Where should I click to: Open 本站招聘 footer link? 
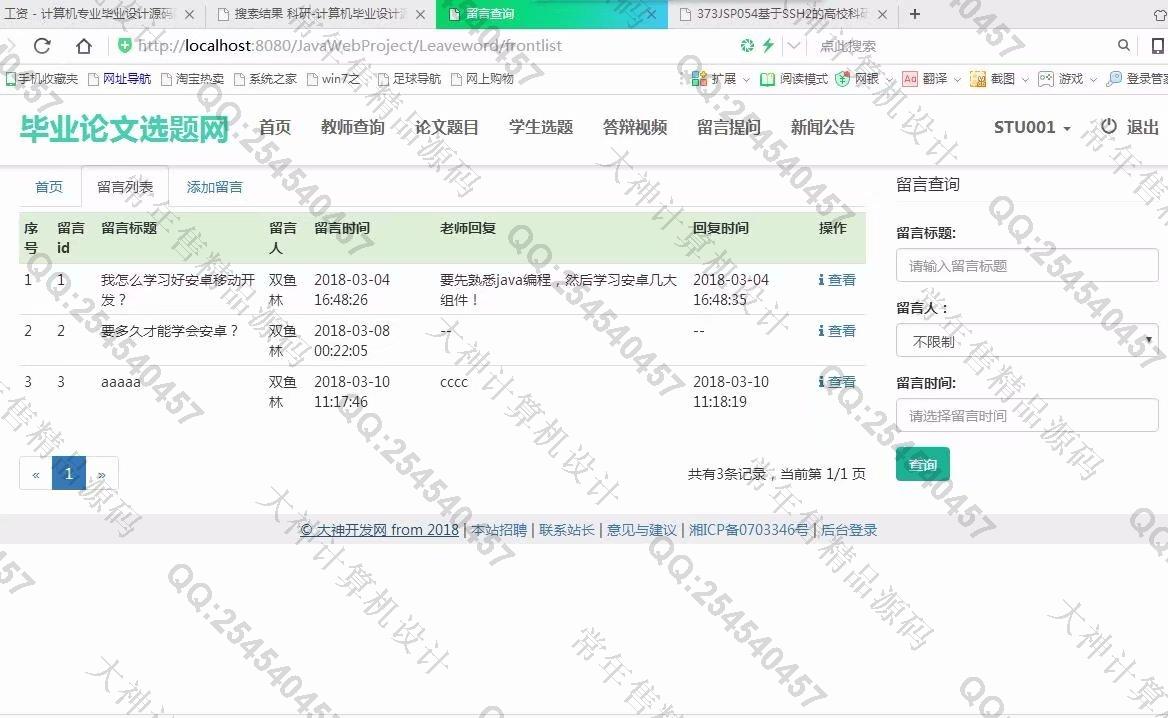pyautogui.click(x=499, y=530)
